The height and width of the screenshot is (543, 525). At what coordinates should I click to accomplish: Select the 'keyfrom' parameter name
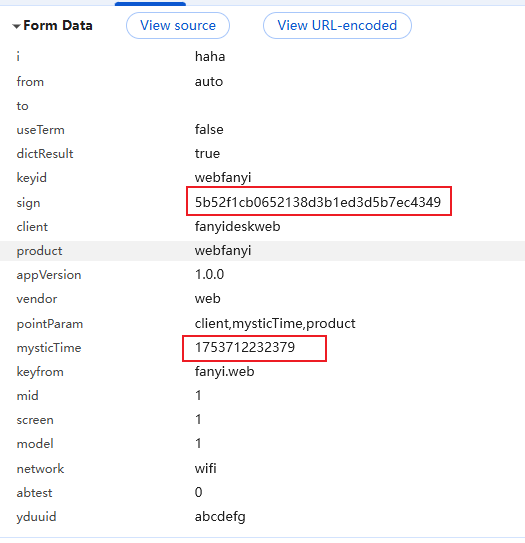pyautogui.click(x=40, y=372)
